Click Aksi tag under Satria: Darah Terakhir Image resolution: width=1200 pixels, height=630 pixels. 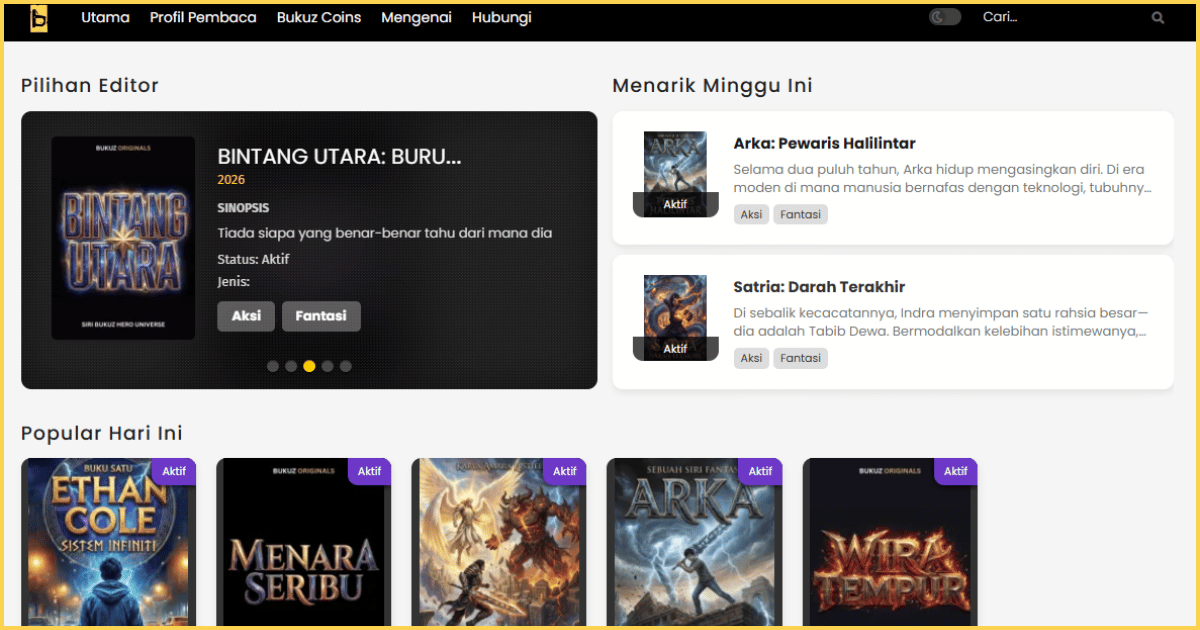click(751, 358)
